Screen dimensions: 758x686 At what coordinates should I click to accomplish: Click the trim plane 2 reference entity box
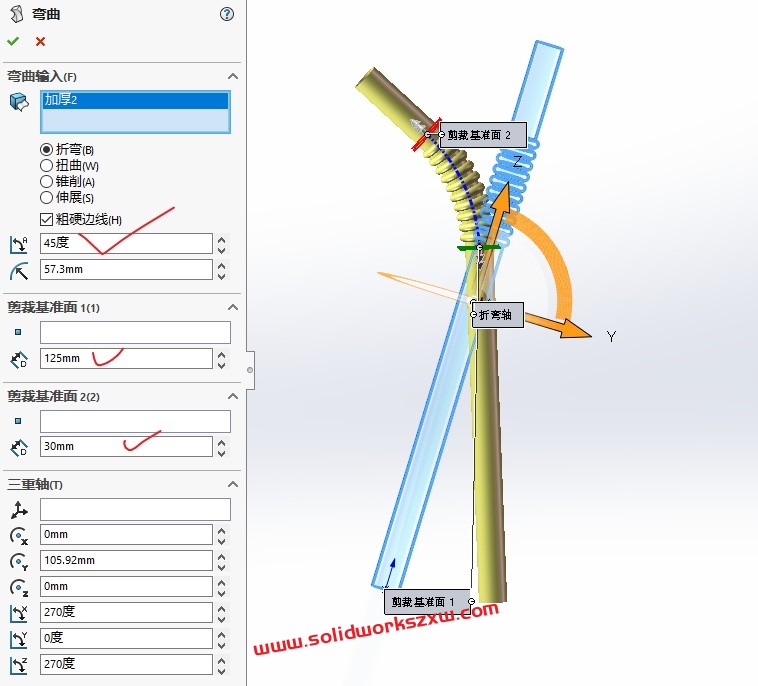[x=135, y=422]
